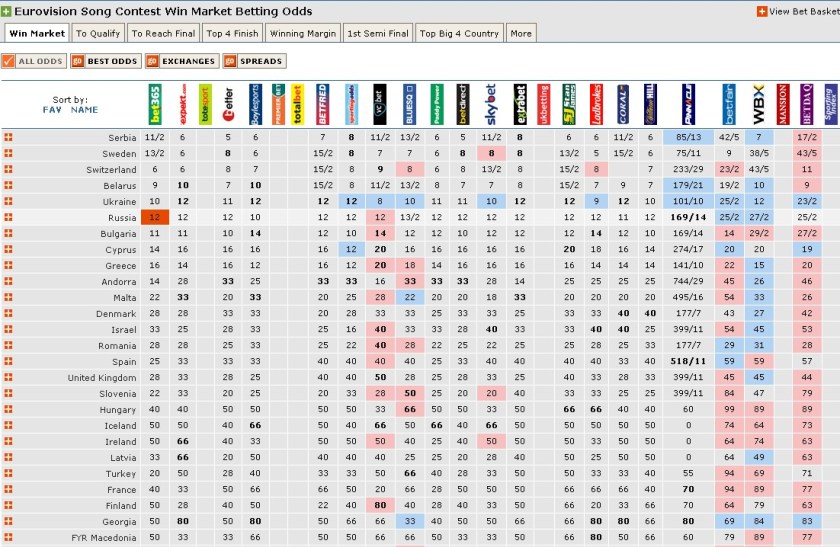Click the Bluesq bookmaker logo
Image resolution: width=840 pixels, height=547 pixels.
pyautogui.click(x=409, y=104)
